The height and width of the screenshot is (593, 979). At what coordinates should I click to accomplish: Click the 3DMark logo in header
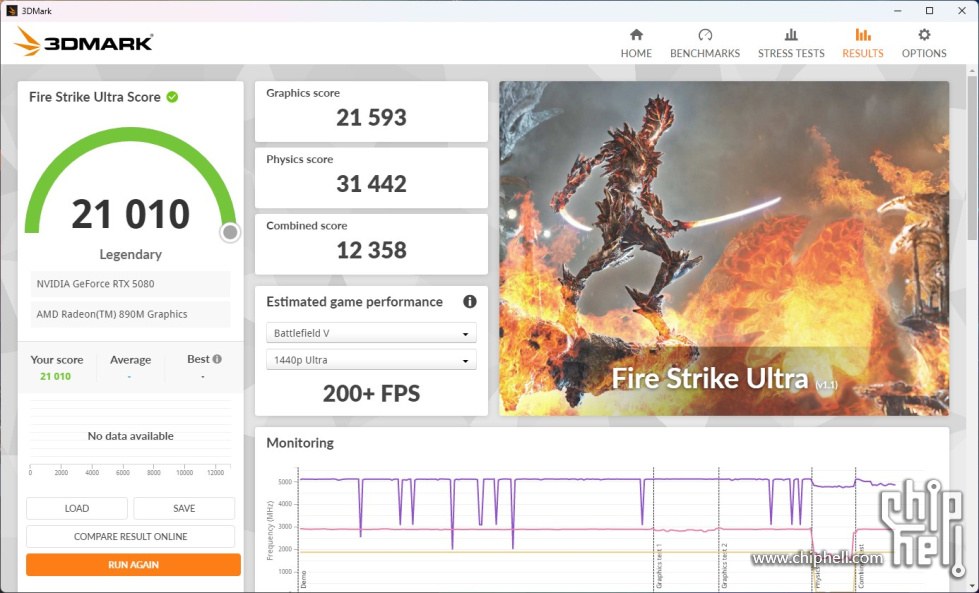click(84, 42)
